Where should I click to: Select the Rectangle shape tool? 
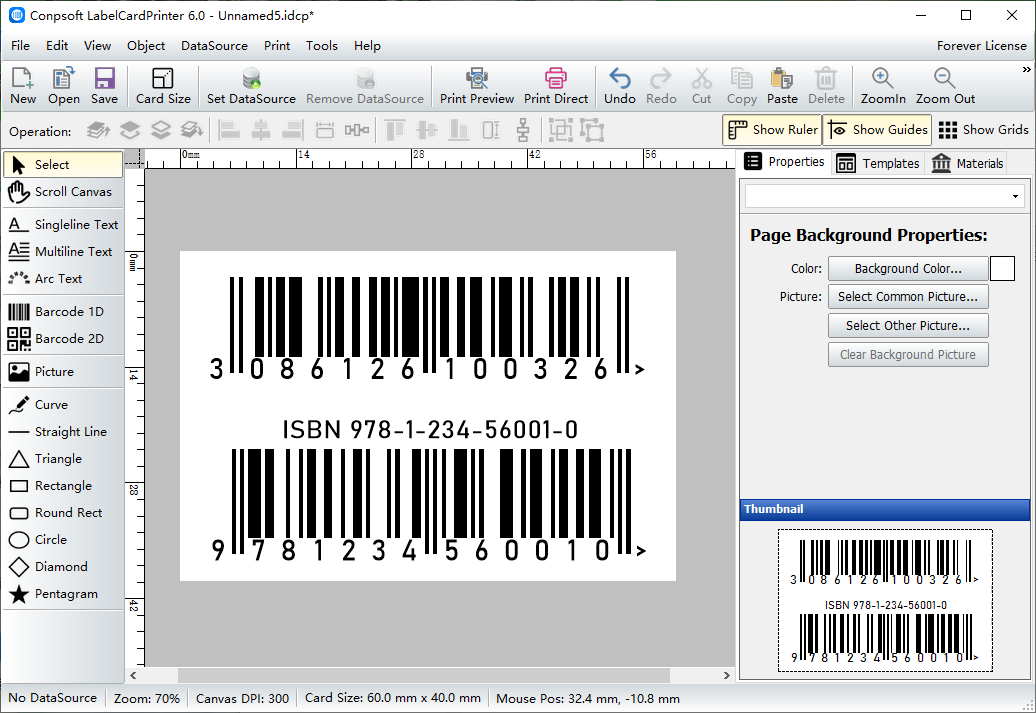63,486
